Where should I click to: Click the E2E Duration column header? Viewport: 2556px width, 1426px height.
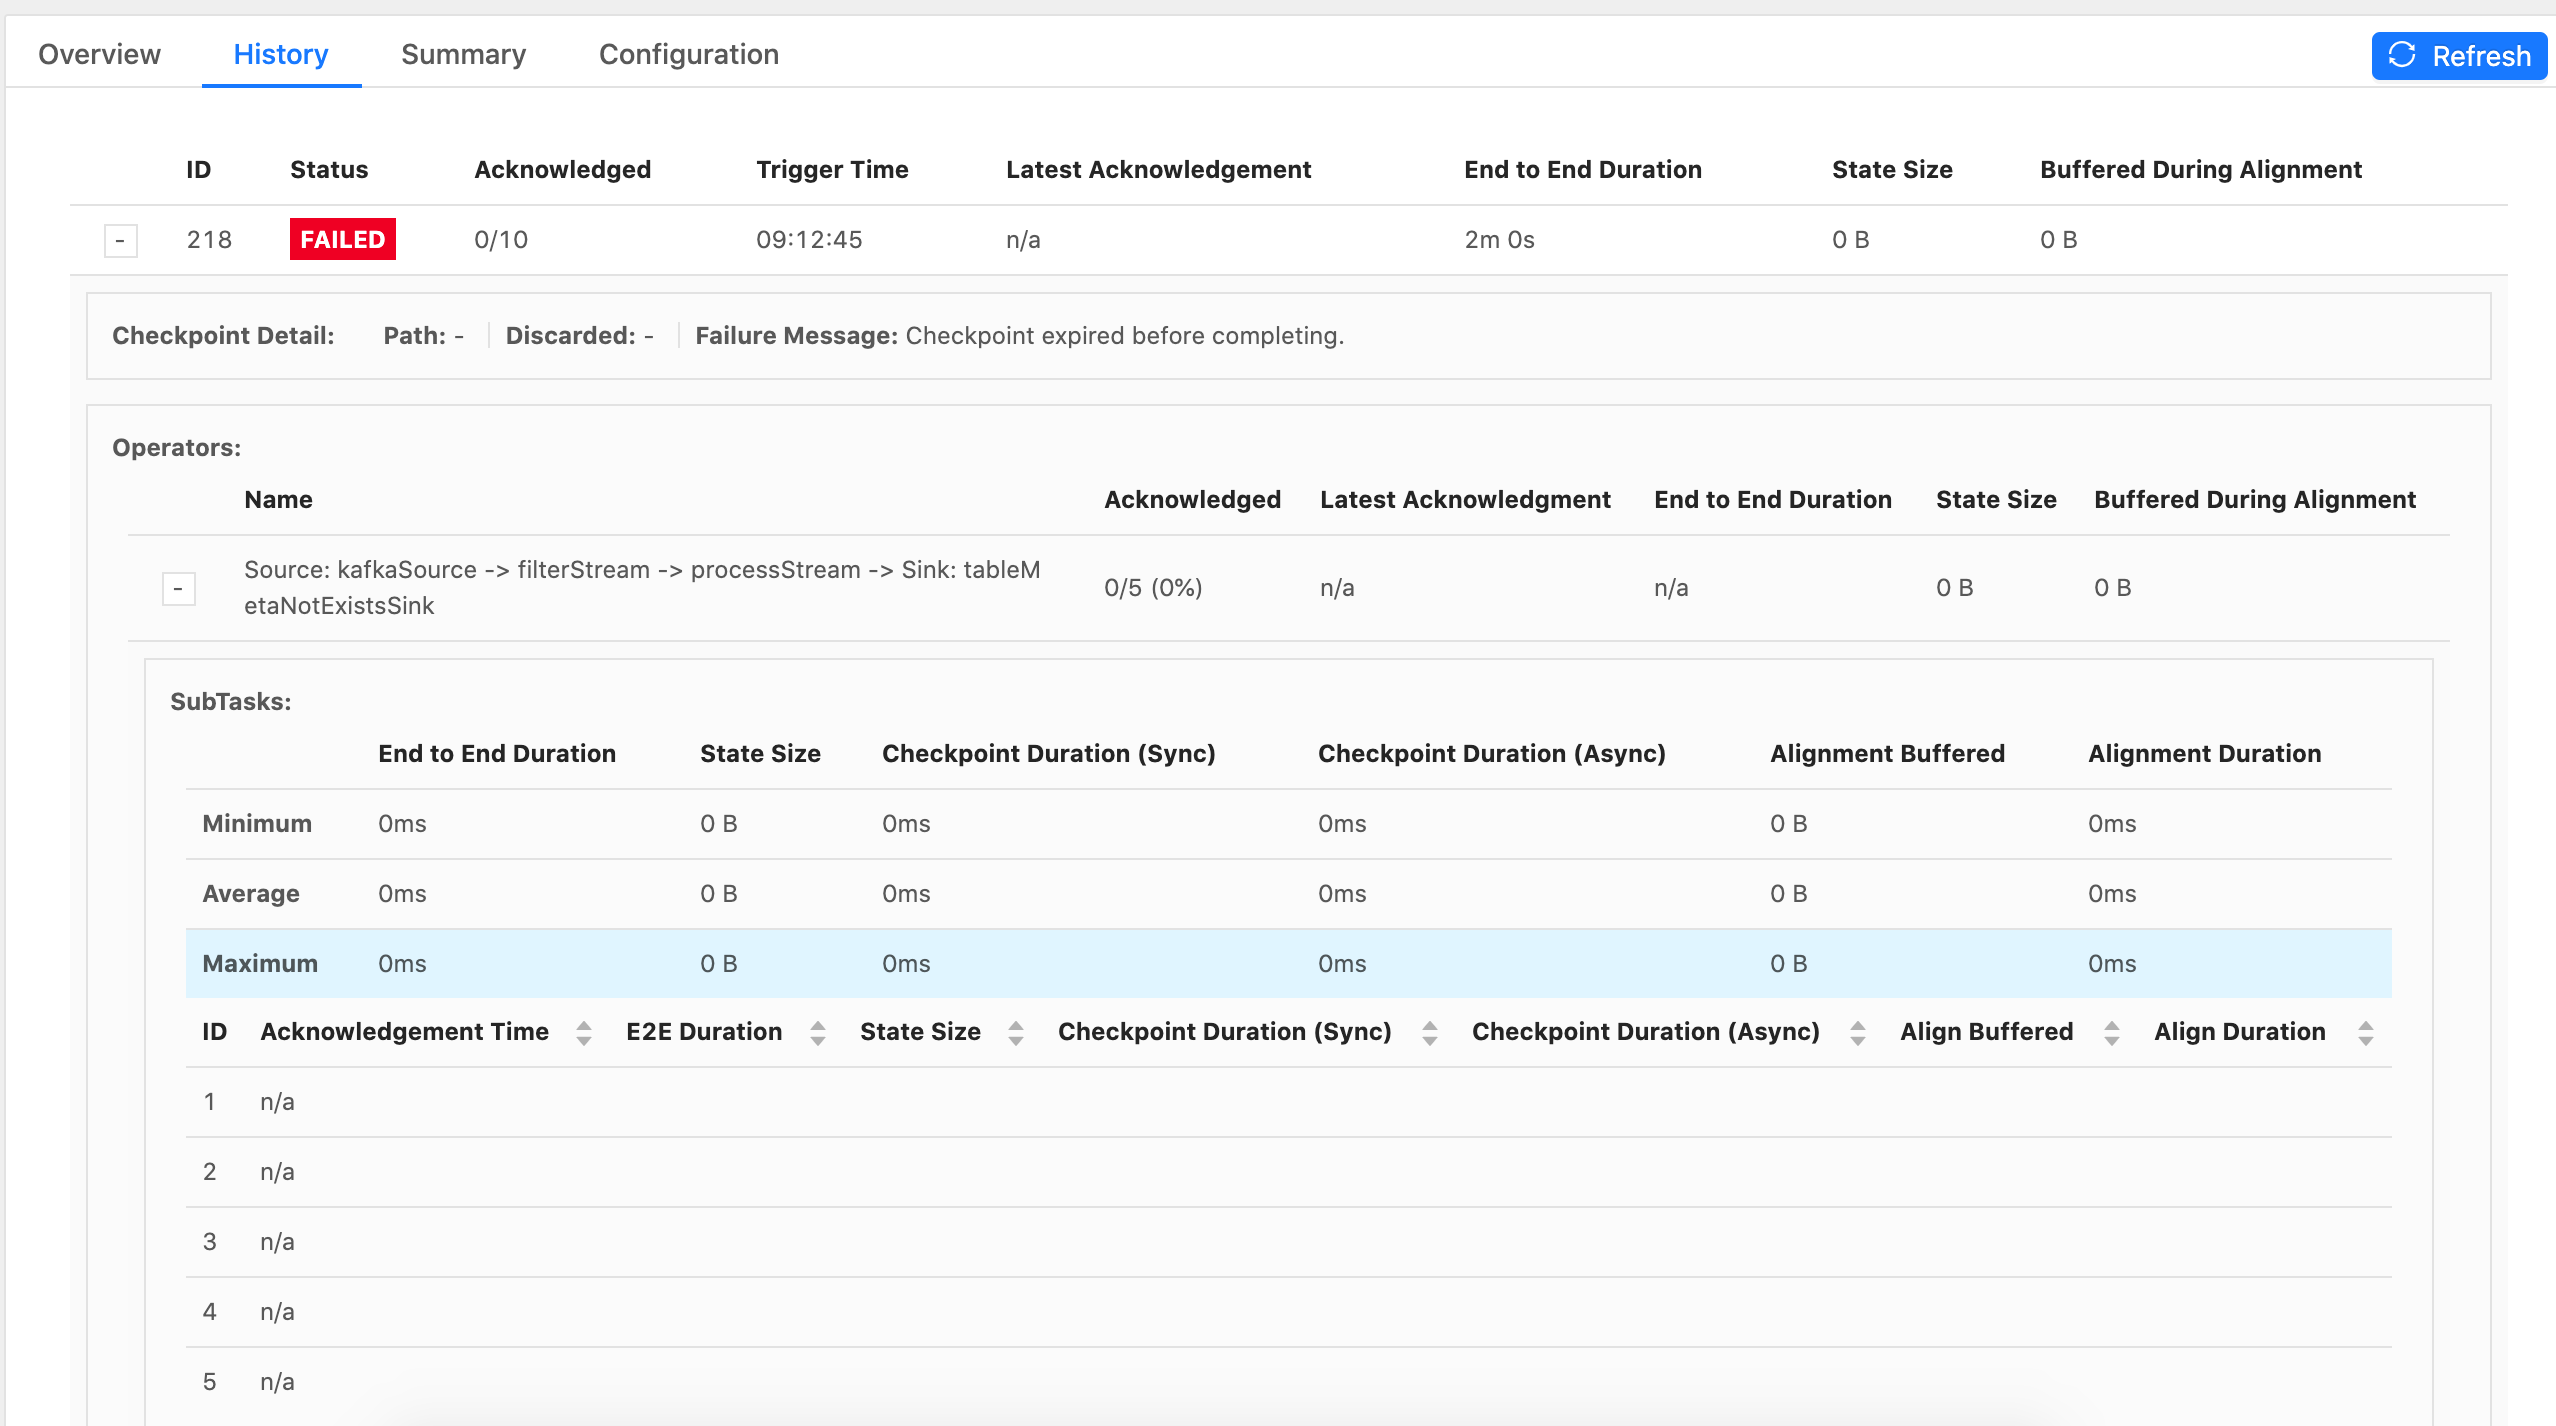pos(704,1032)
